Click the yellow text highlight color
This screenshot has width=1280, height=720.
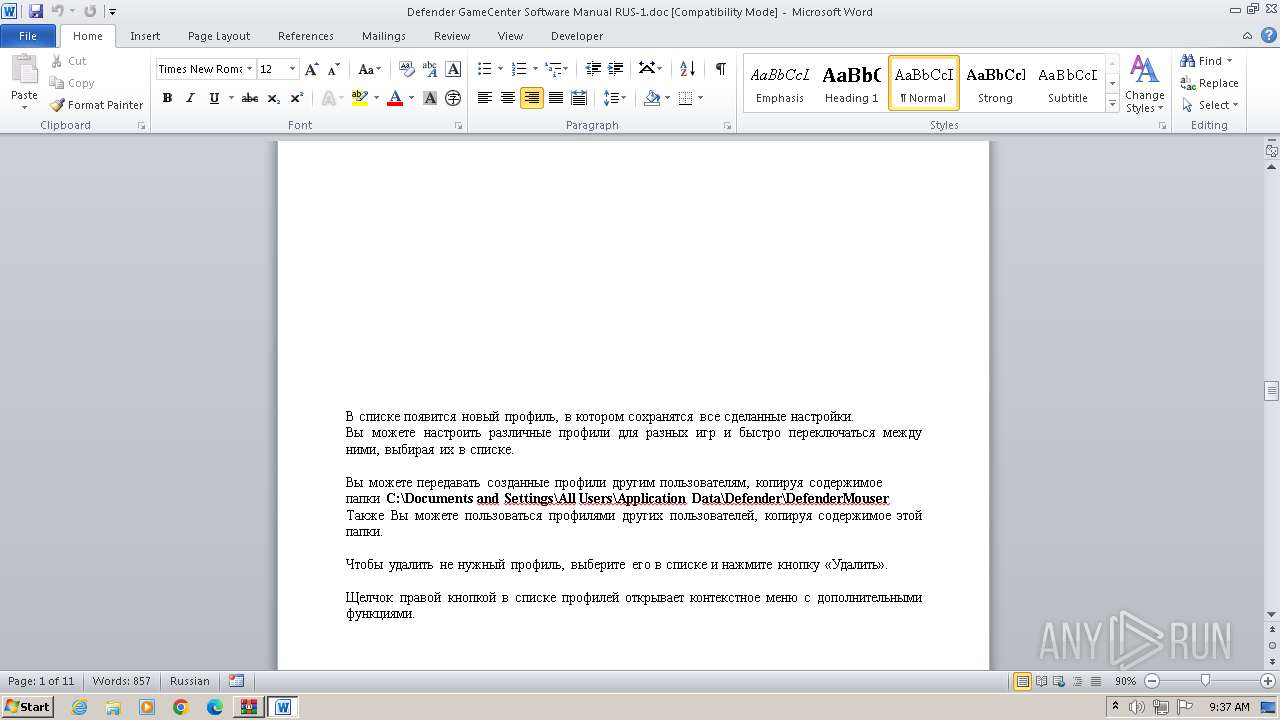coord(359,98)
